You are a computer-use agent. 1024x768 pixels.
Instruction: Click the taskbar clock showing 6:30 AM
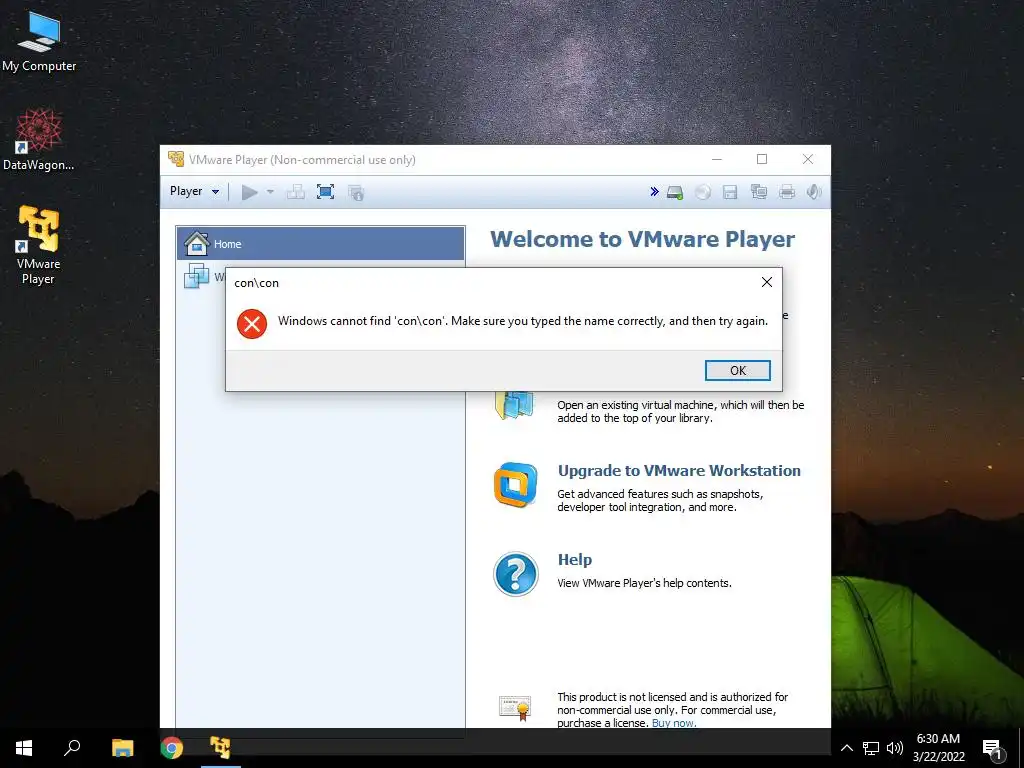tap(938, 748)
